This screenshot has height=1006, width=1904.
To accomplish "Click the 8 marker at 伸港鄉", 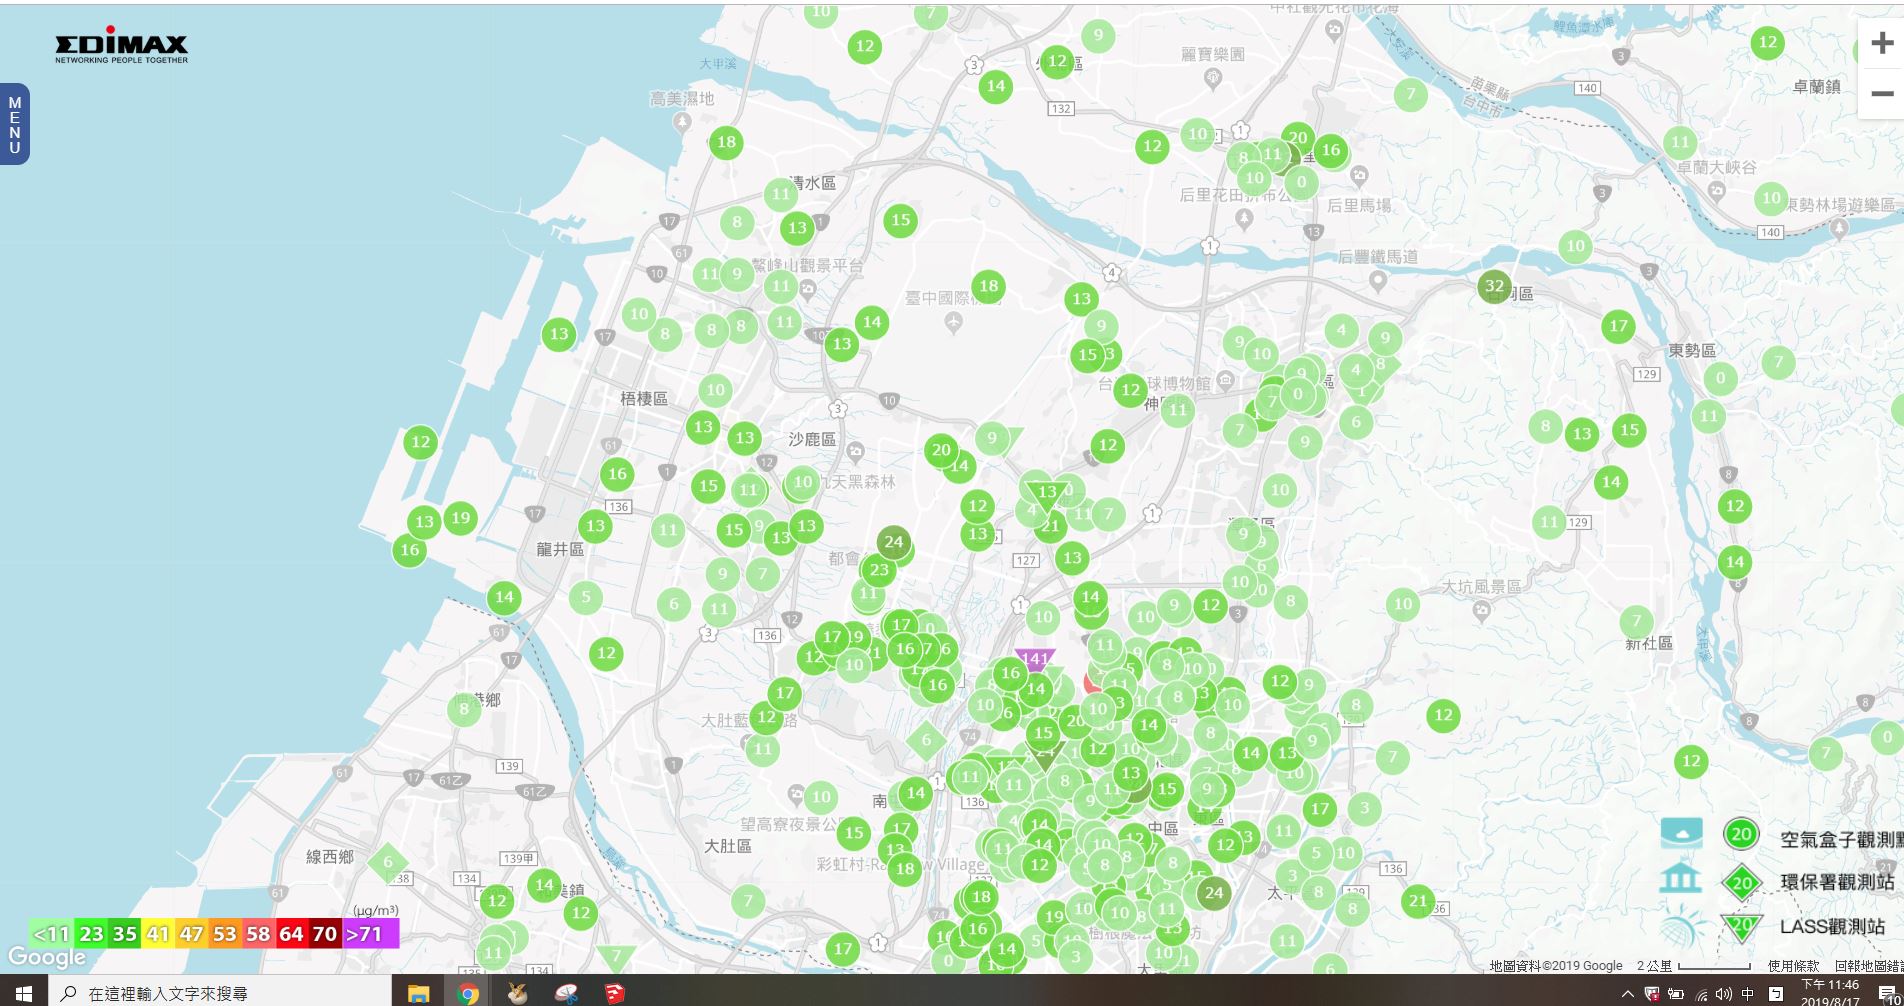I will [463, 710].
